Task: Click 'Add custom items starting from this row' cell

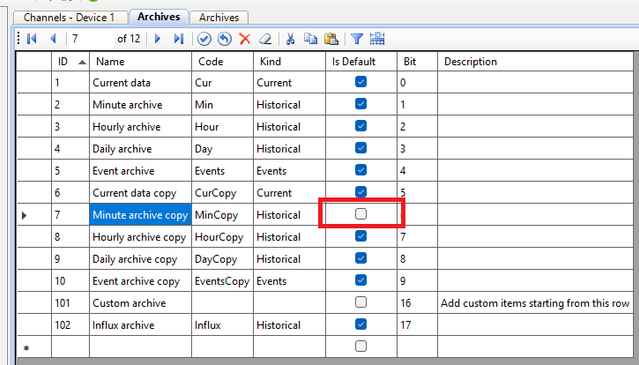Action: tap(535, 303)
